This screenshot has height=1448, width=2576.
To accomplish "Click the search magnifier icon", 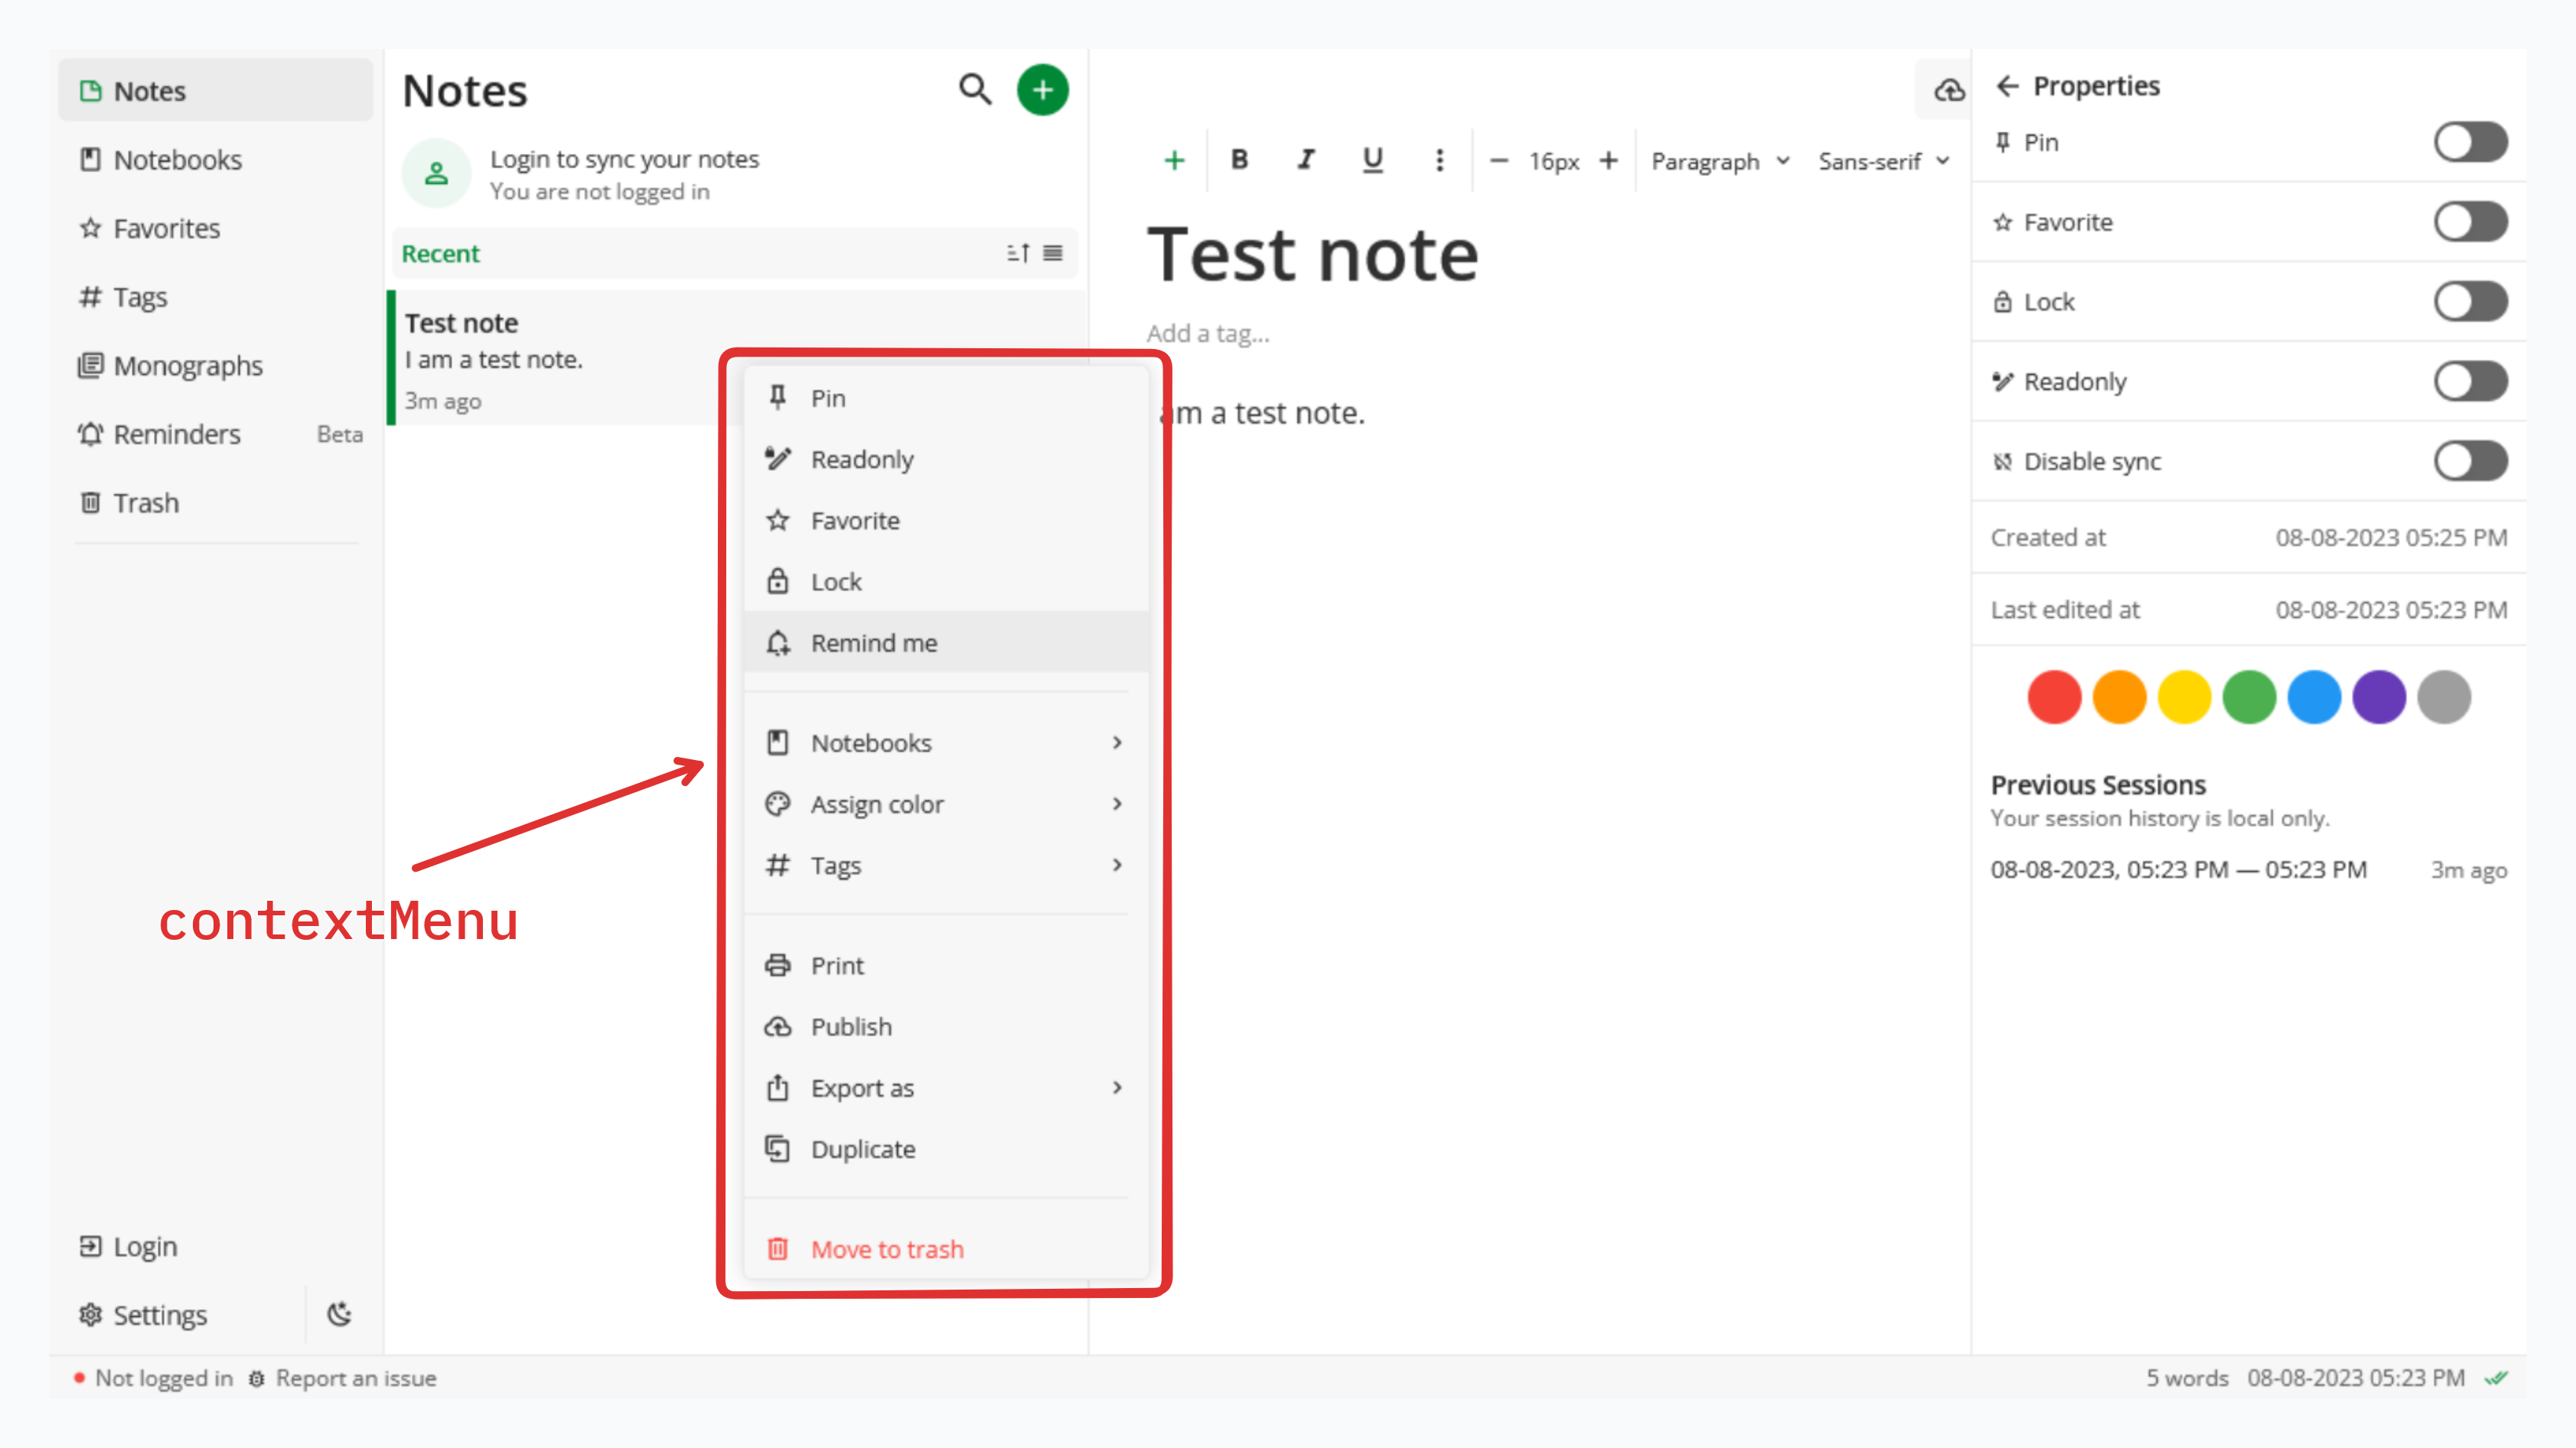I will coord(974,90).
